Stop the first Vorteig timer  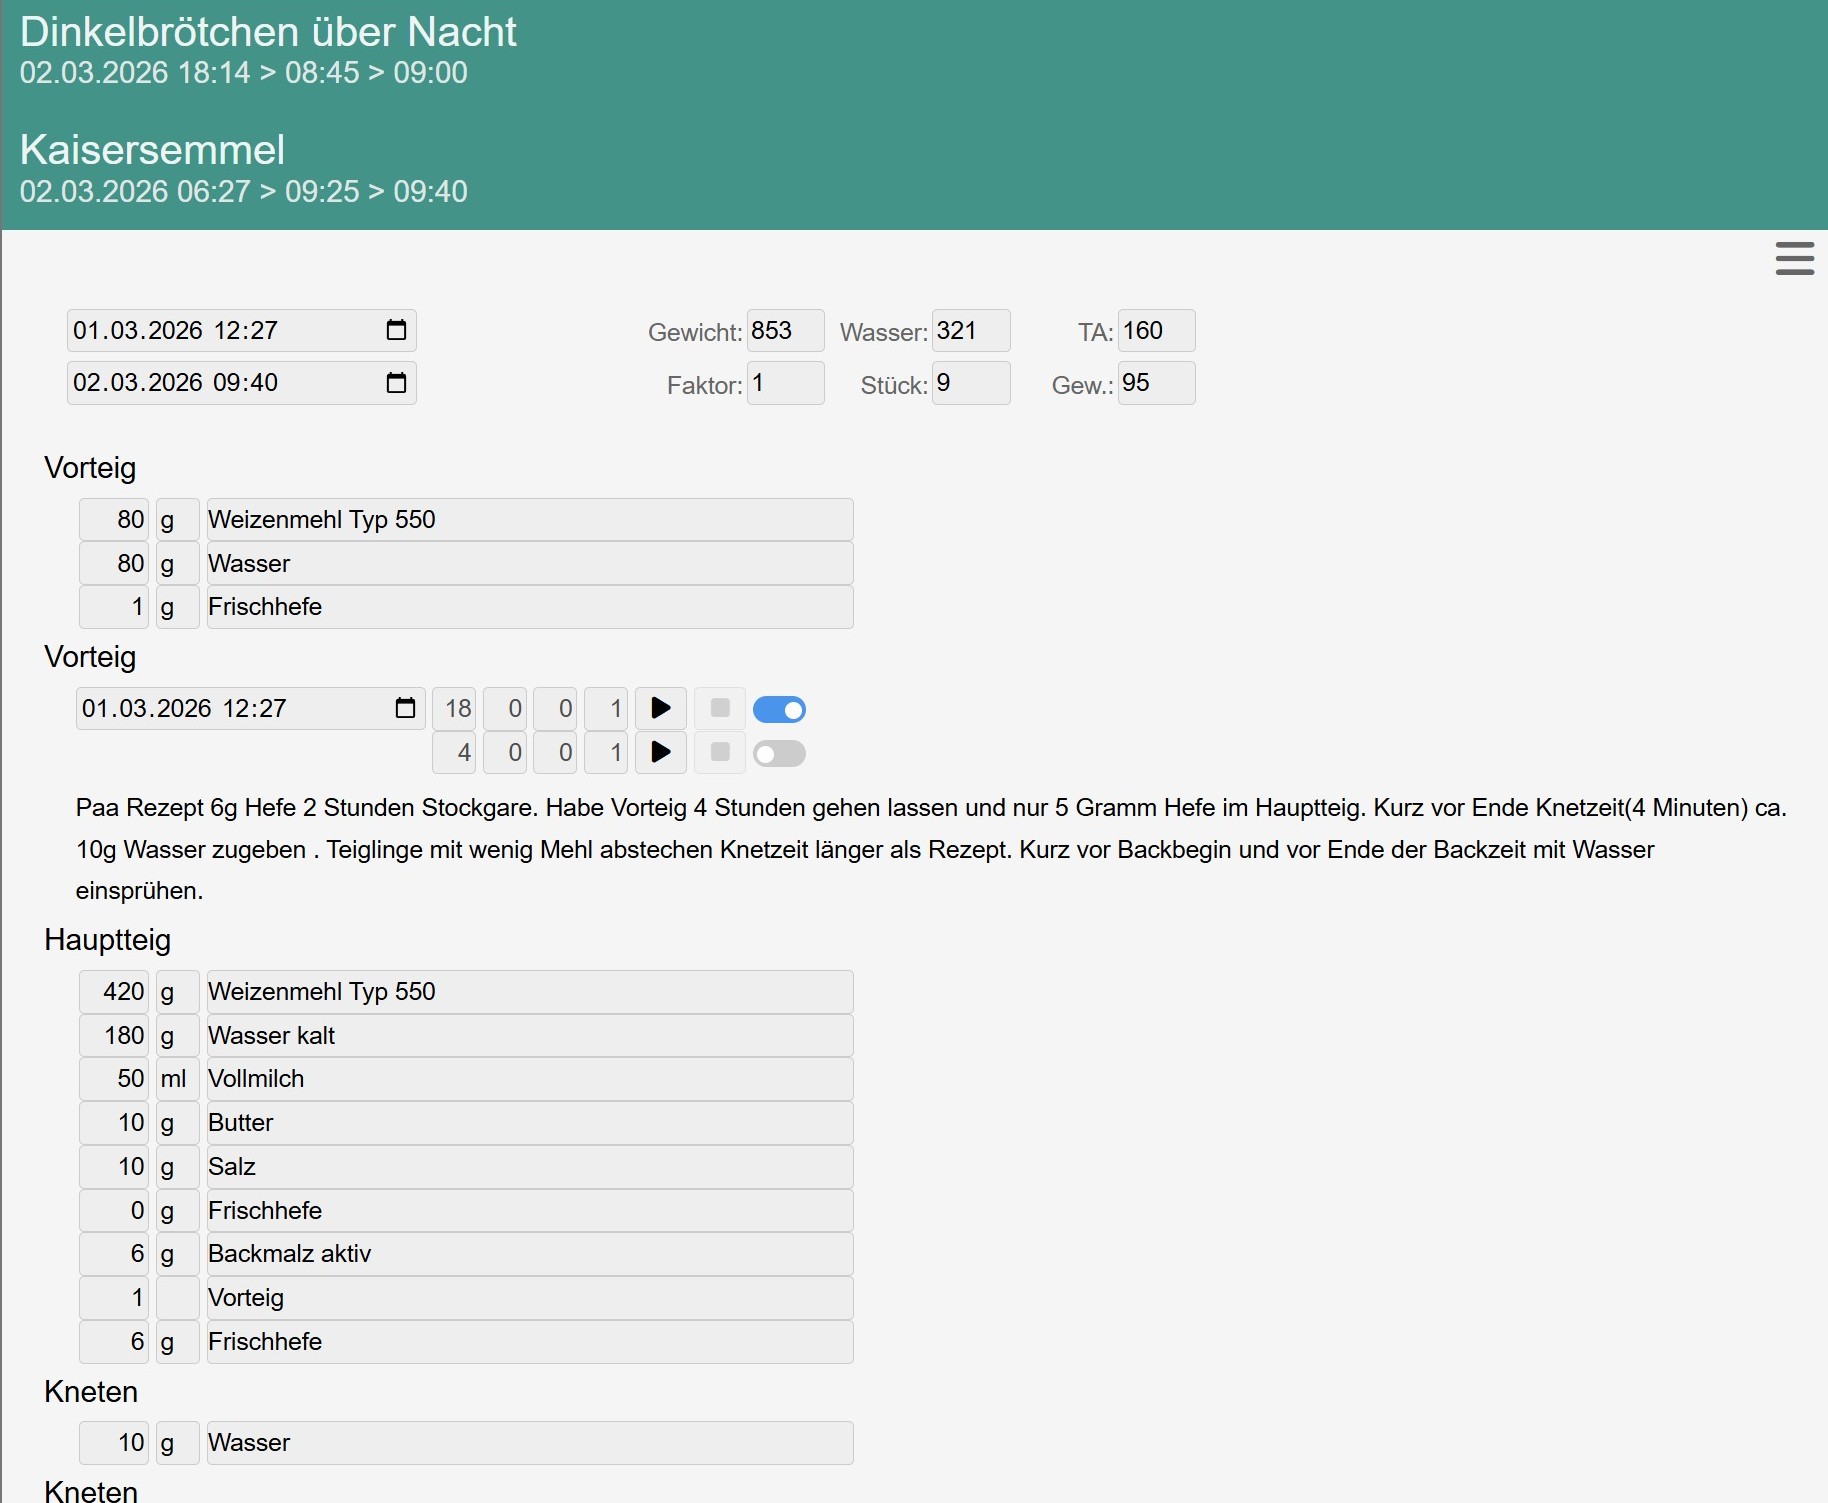[719, 708]
